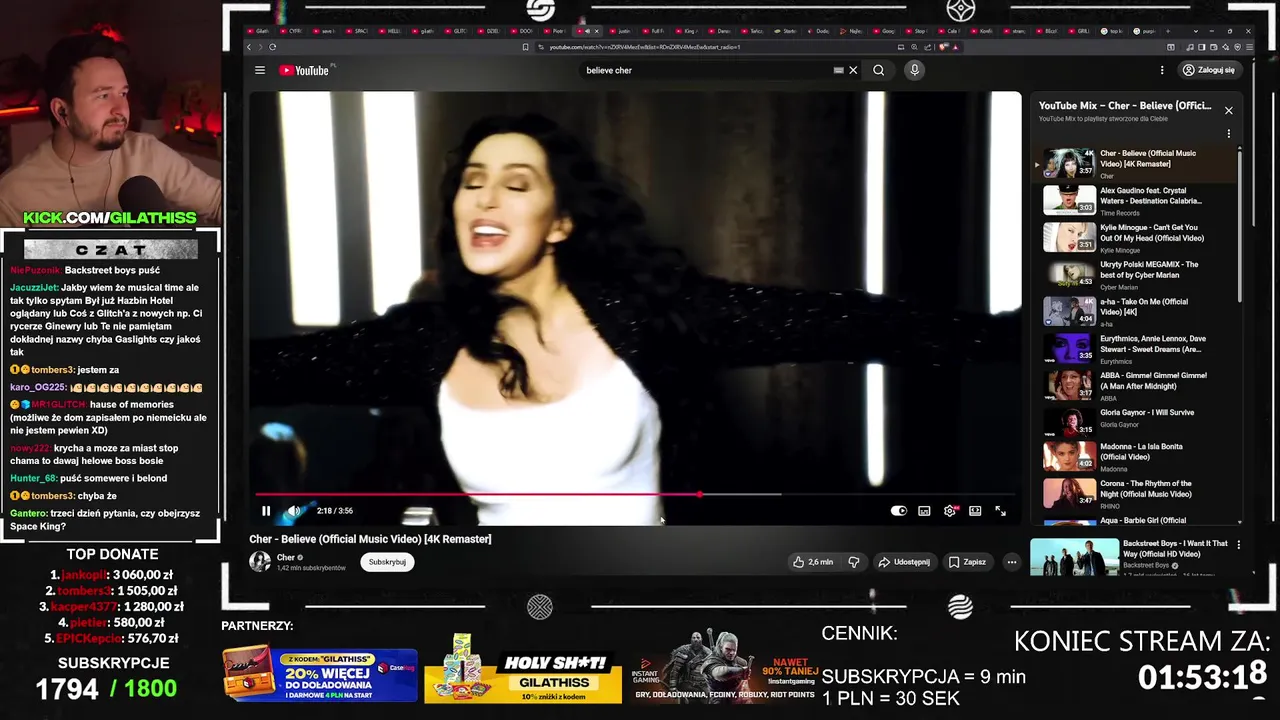
Task: Switch to the justin browser tab
Action: (x=622, y=31)
